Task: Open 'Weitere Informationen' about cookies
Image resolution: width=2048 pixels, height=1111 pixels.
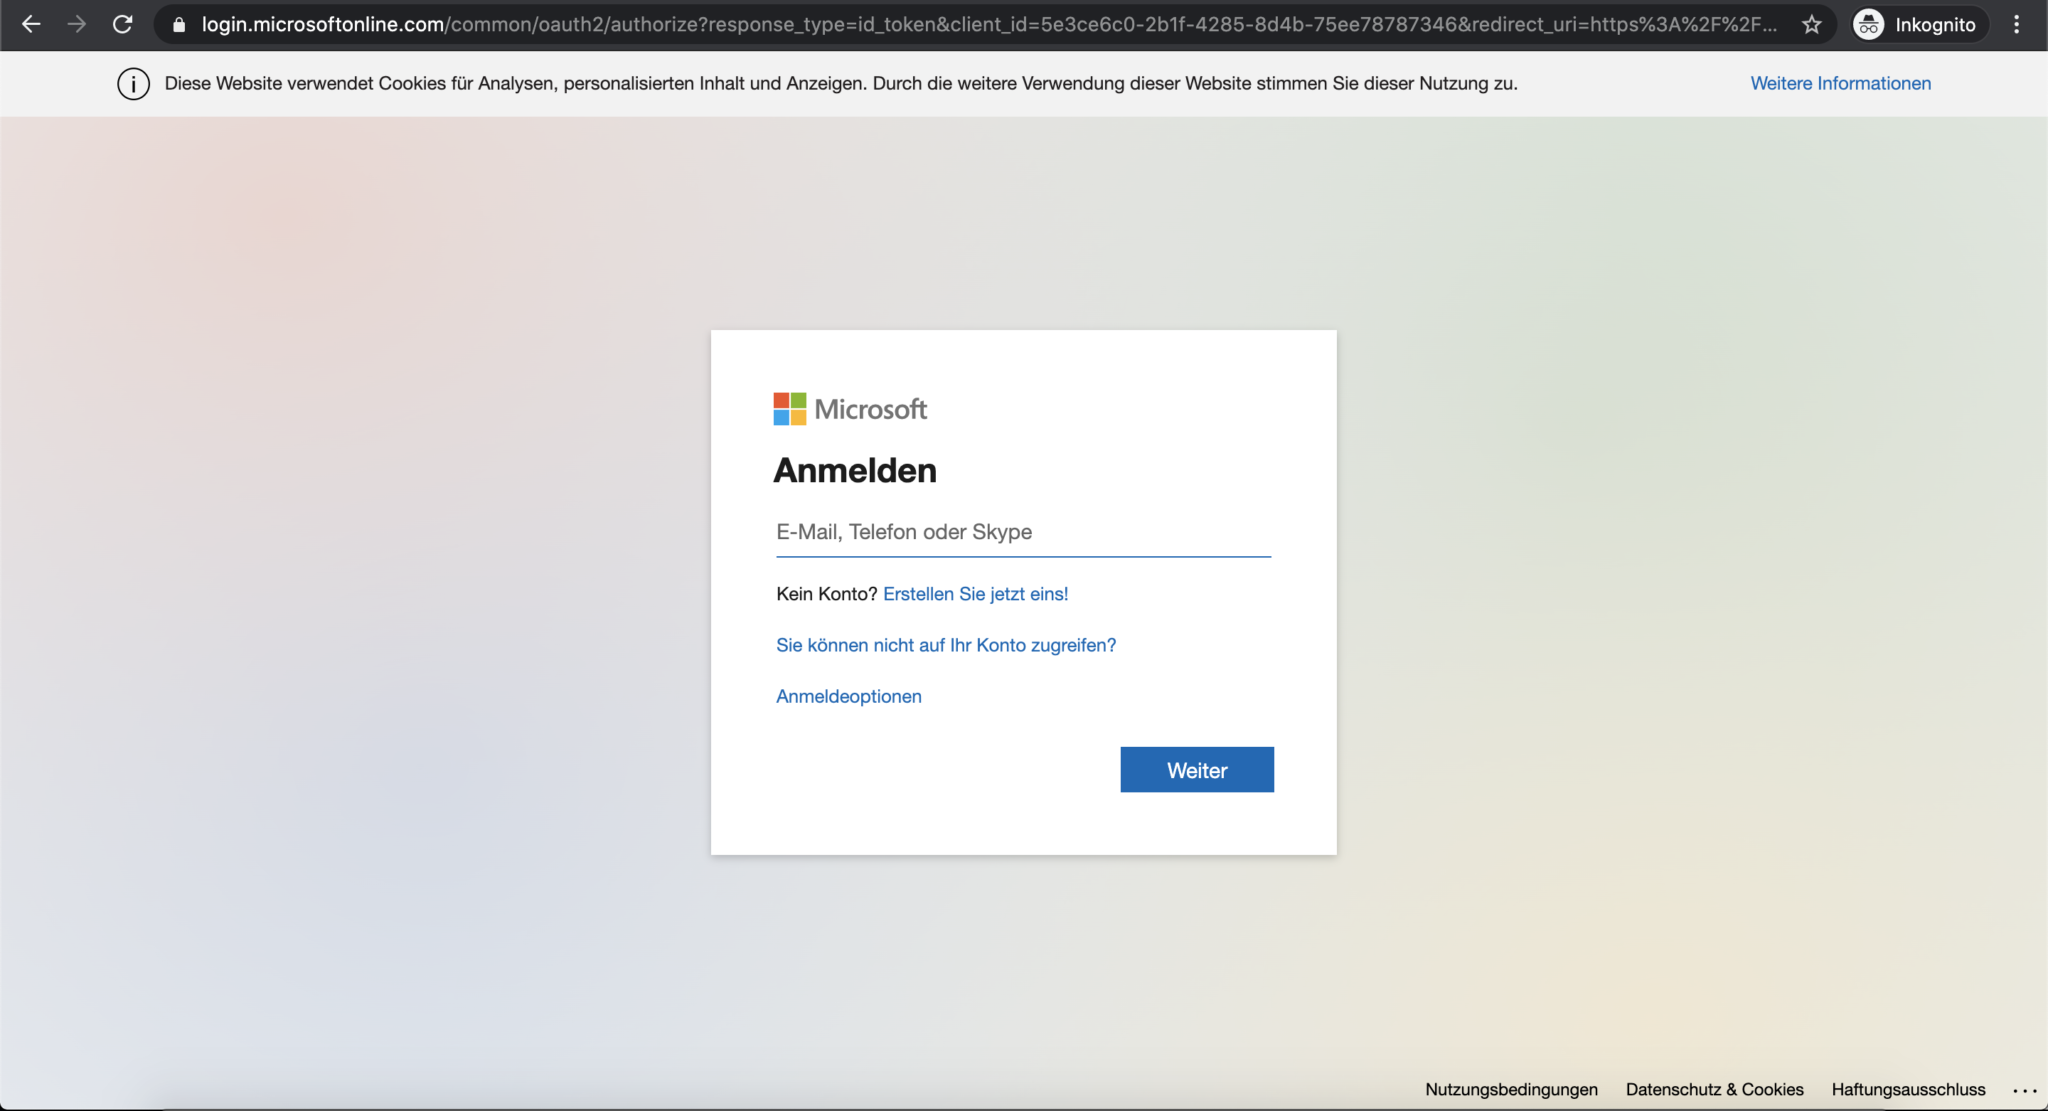Action: coord(1840,84)
